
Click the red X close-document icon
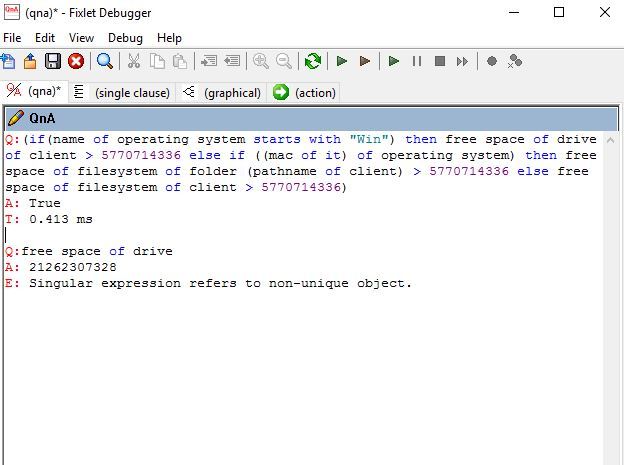click(x=76, y=61)
